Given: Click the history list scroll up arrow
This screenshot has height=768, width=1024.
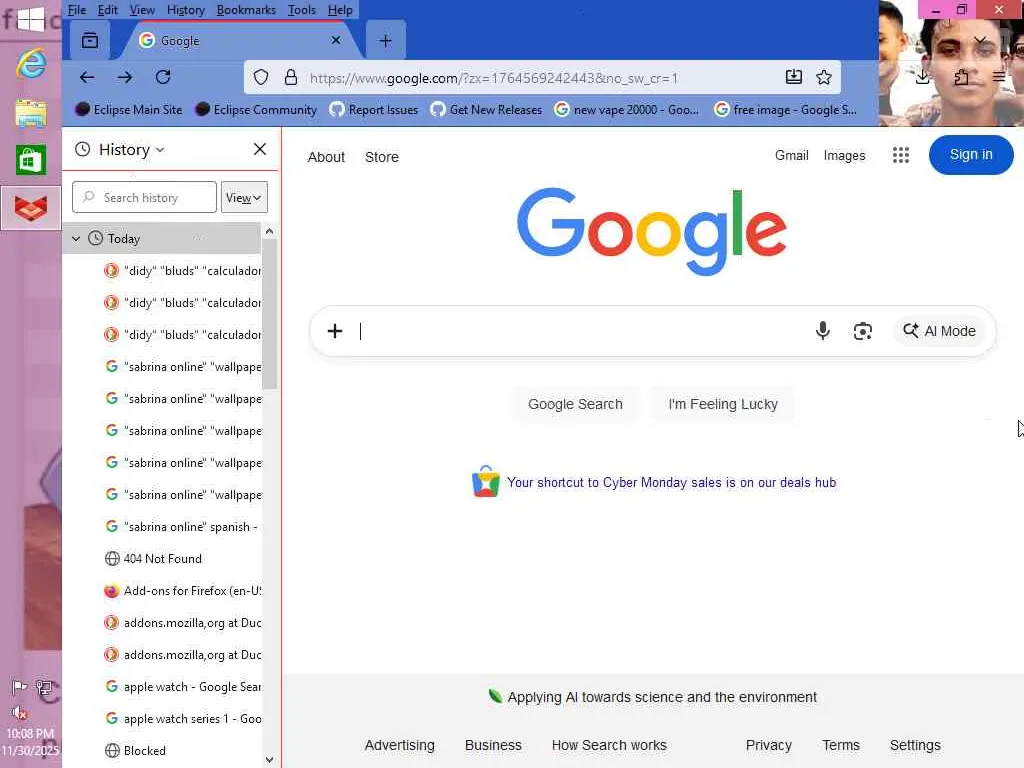Looking at the screenshot, I should point(269,231).
